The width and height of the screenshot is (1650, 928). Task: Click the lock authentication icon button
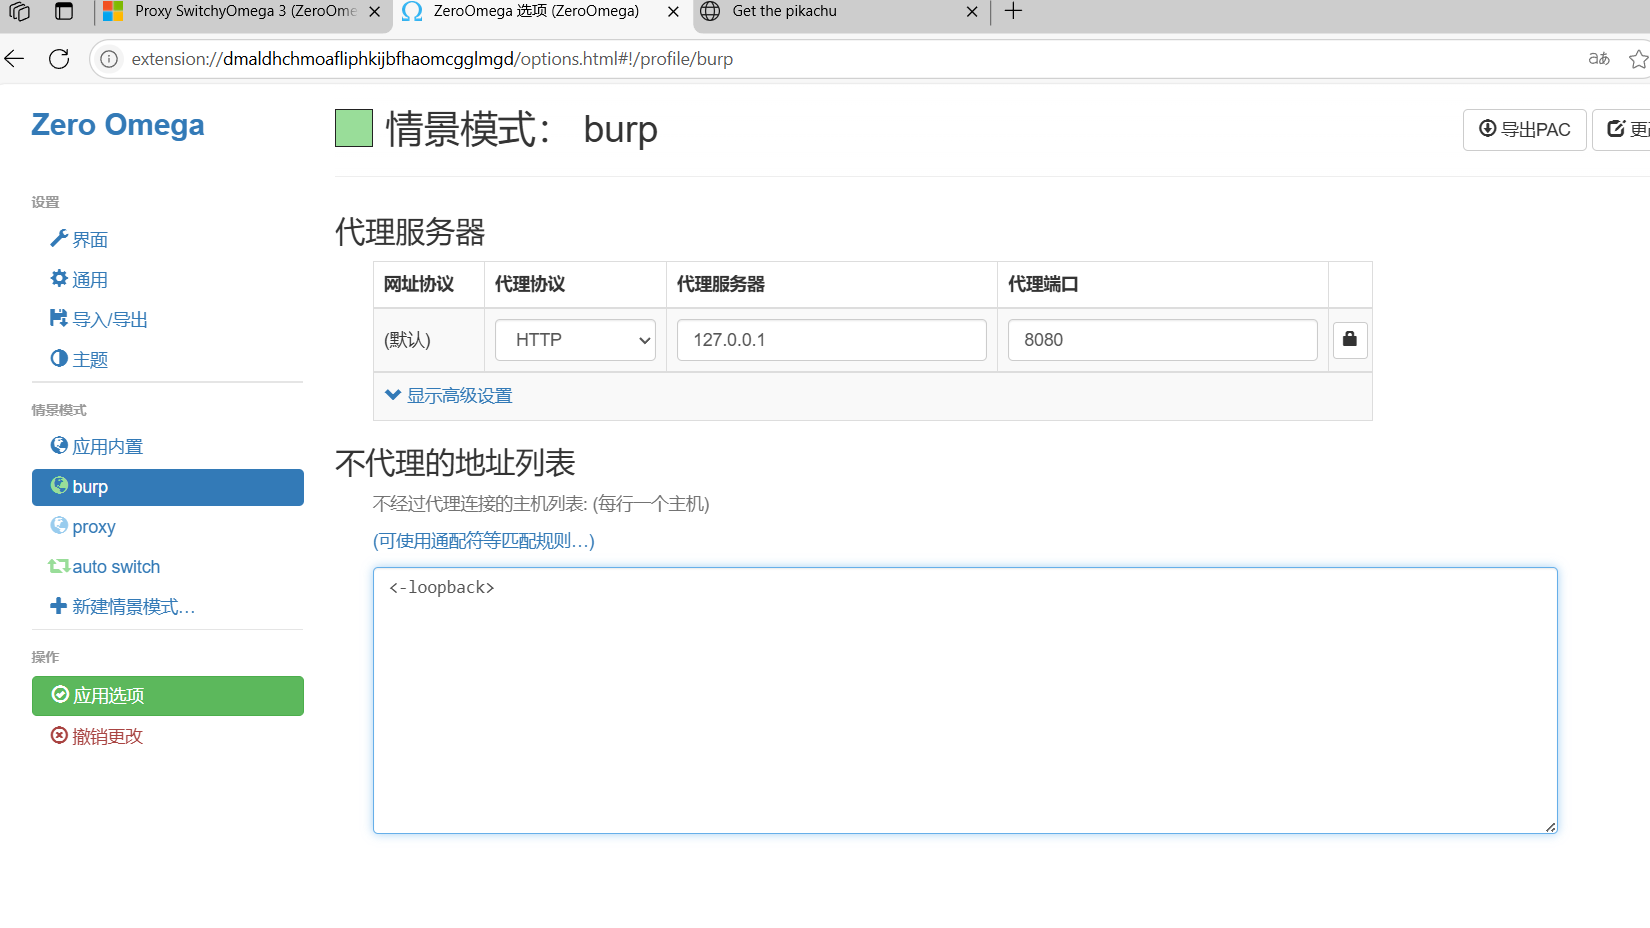1350,340
